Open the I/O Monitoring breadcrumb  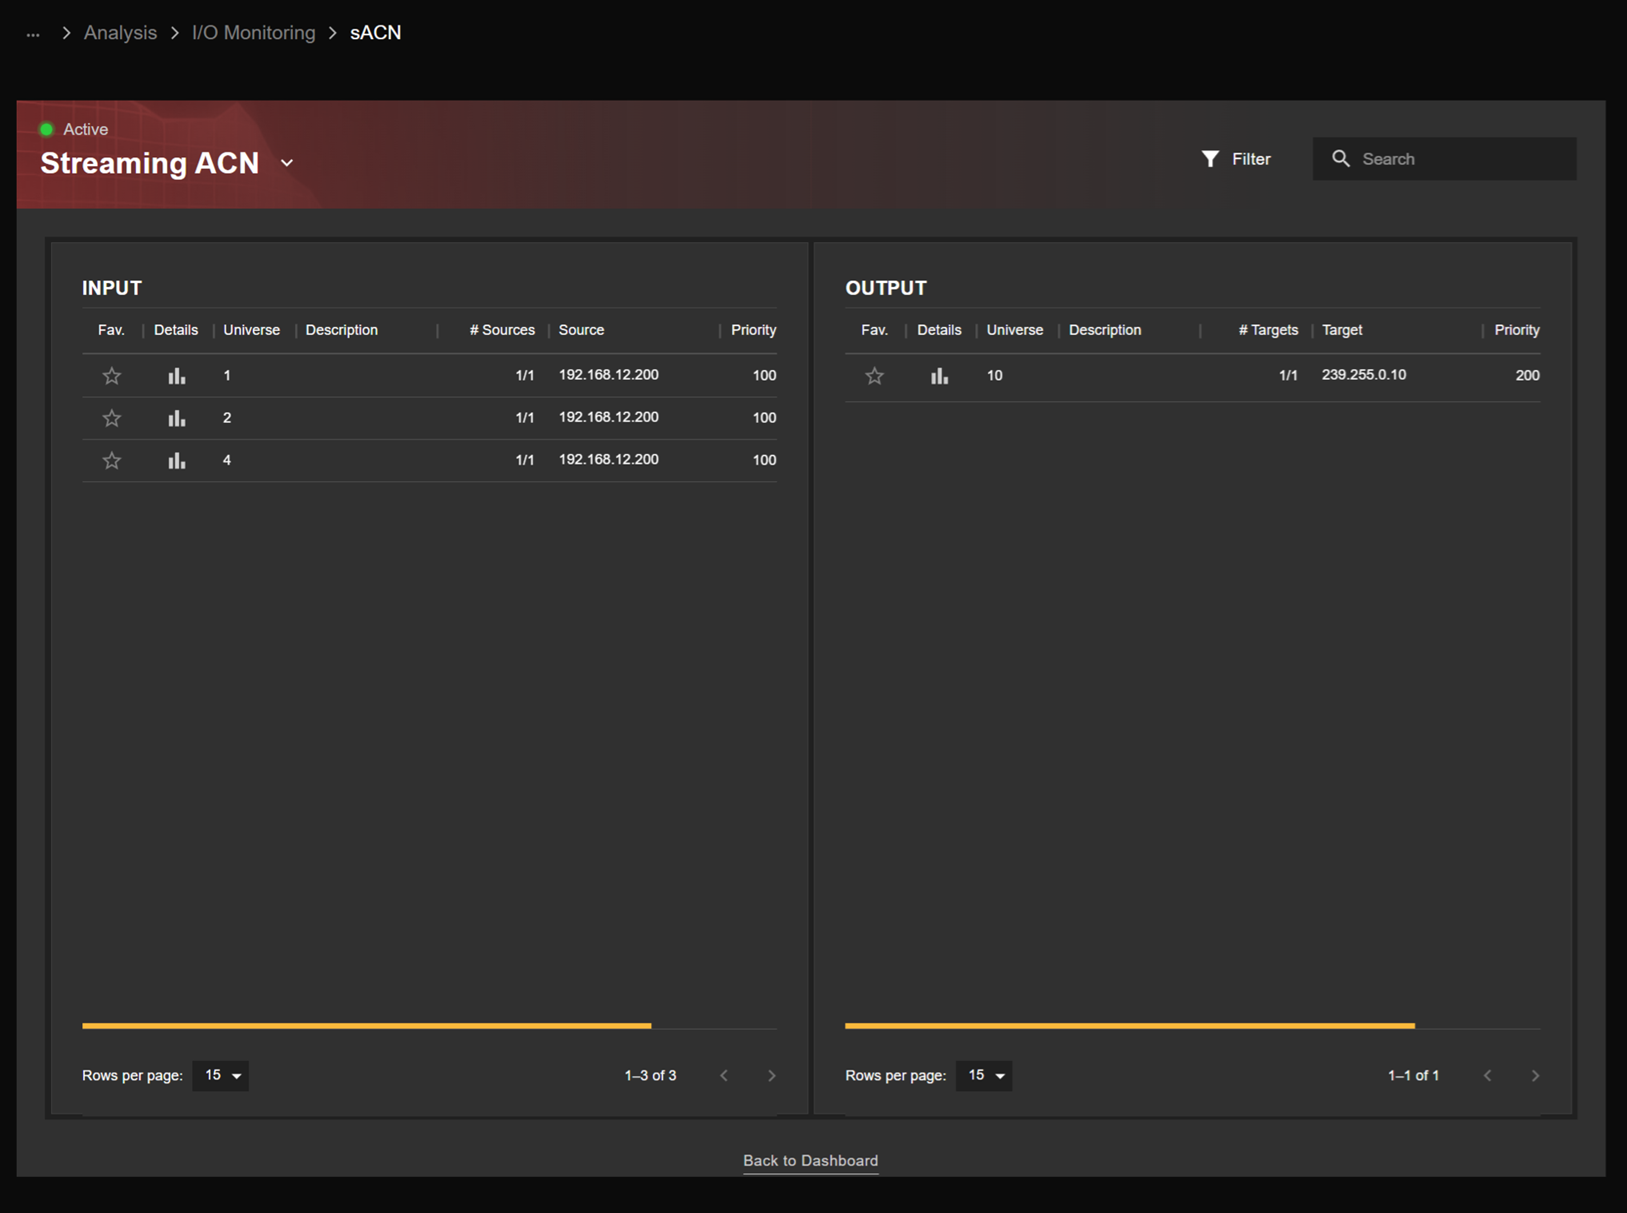pyautogui.click(x=253, y=33)
